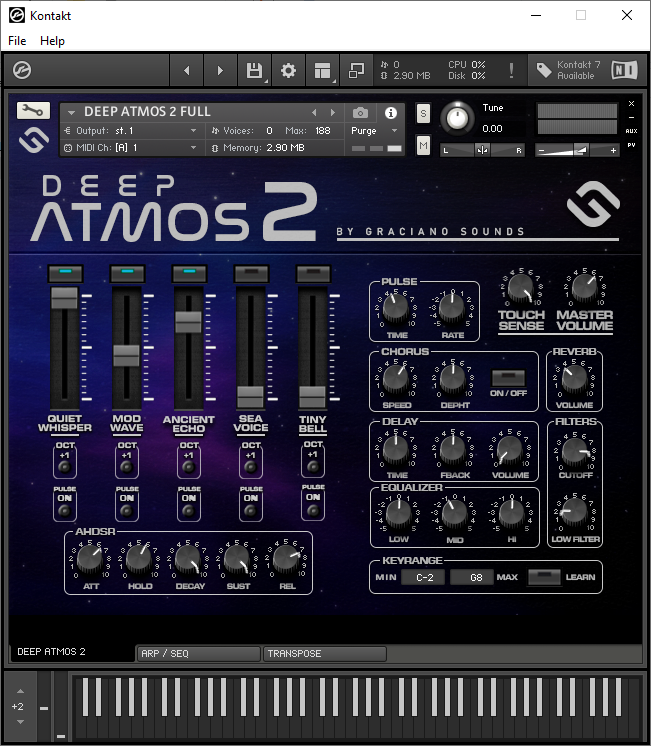
Task: Click the Graciano Sounds logo at right
Action: 593,204
